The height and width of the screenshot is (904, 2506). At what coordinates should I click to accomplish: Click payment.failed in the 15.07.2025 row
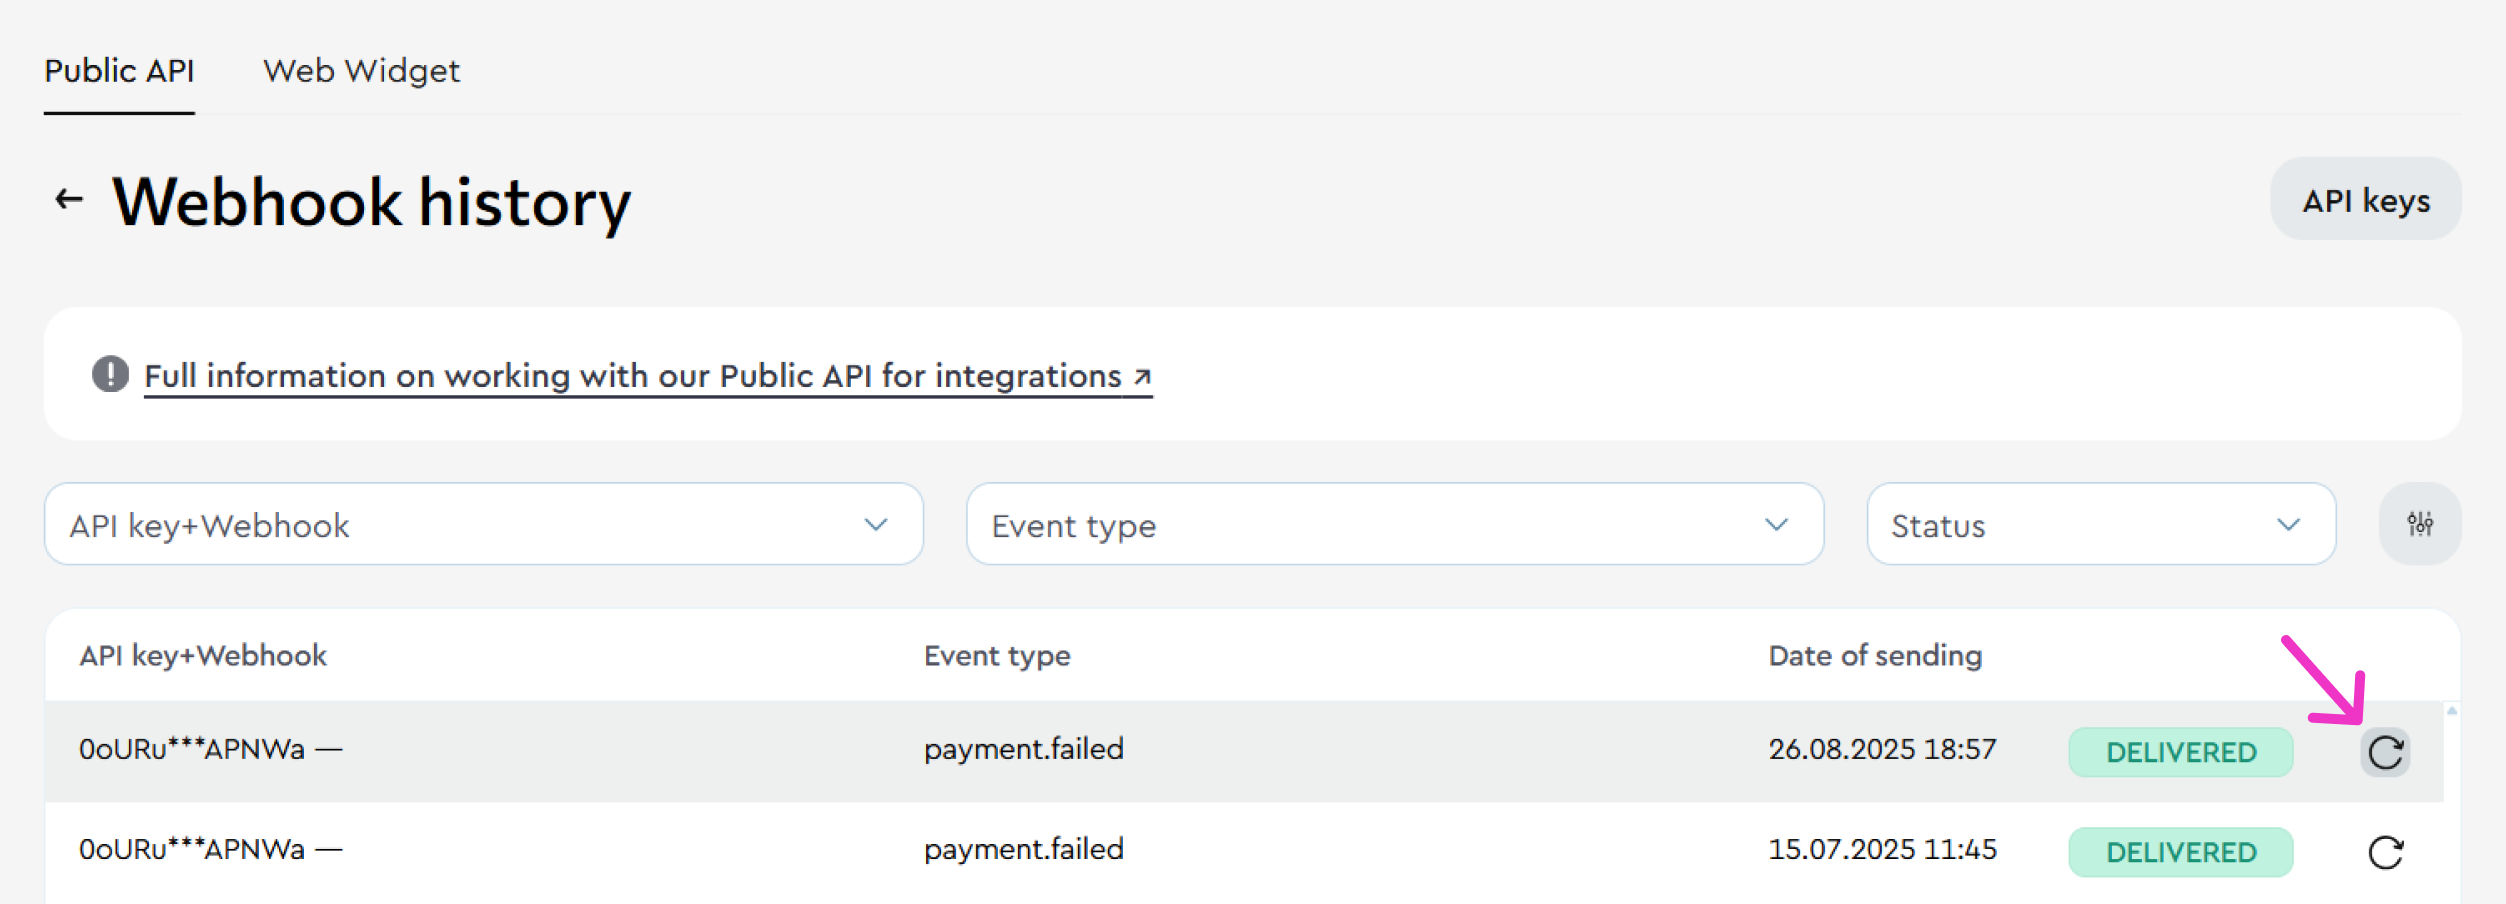(1024, 849)
